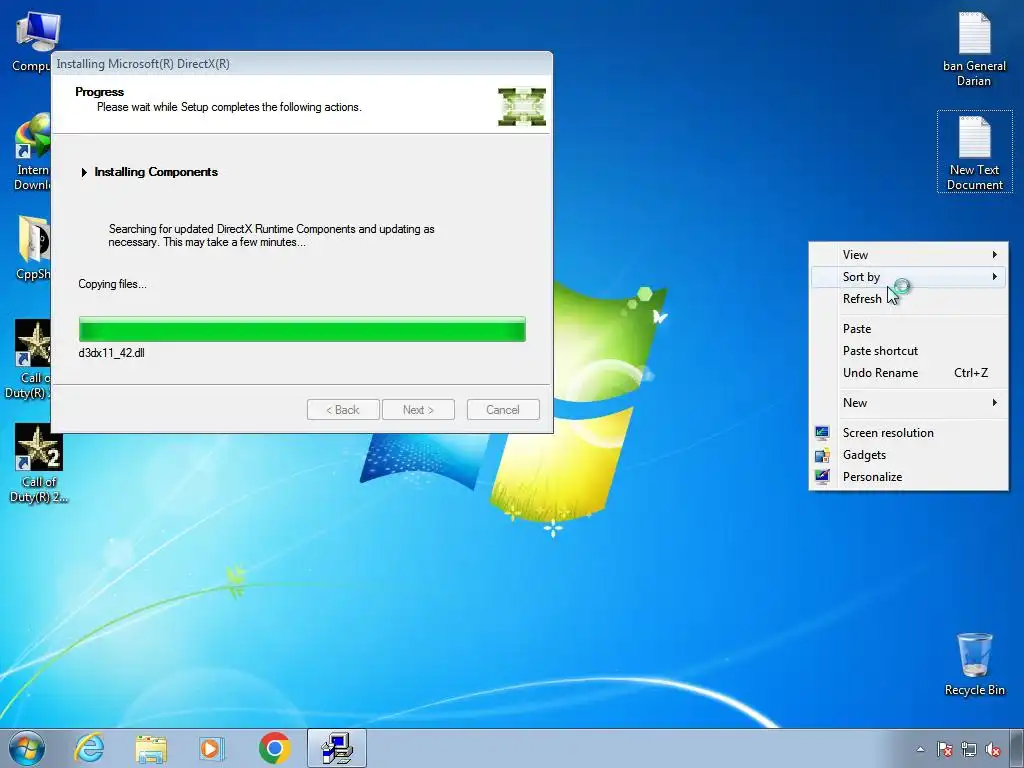
Task: Select the New Text Document icon
Action: pos(974,152)
